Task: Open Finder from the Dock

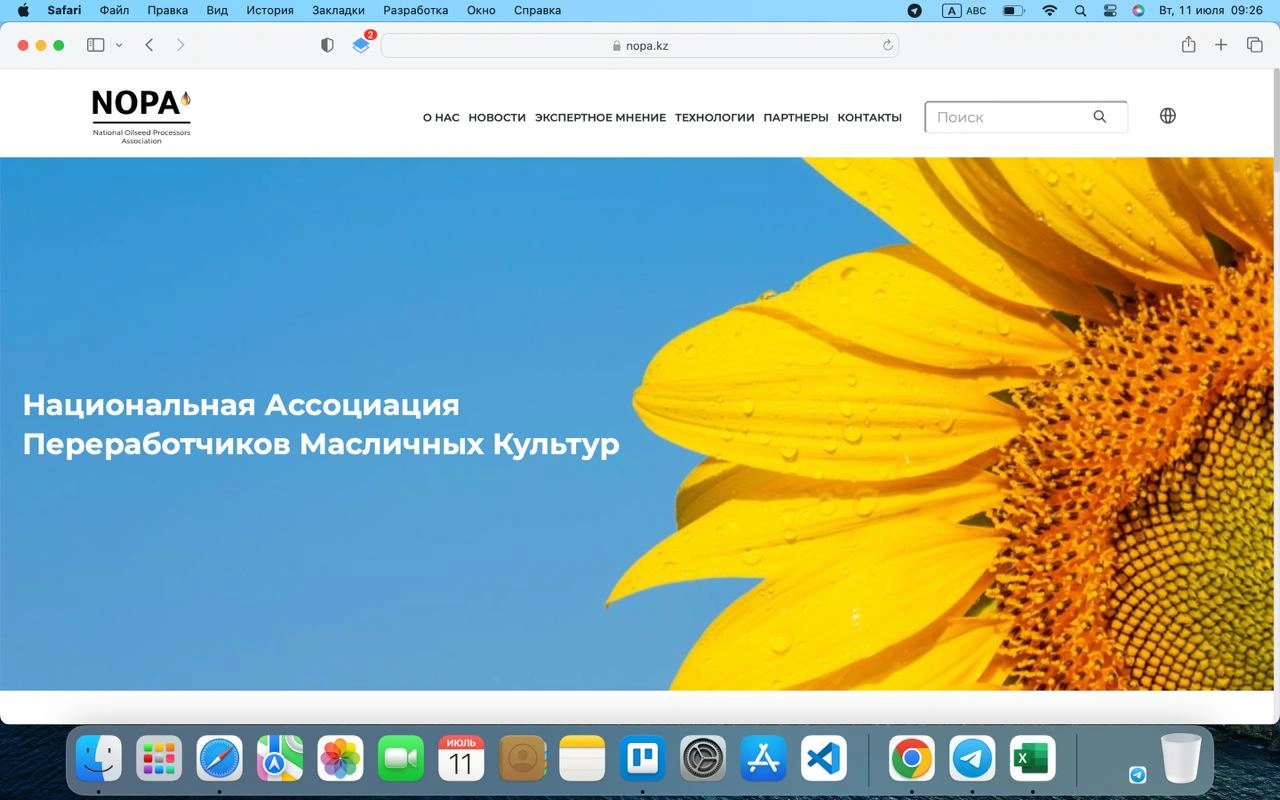Action: 99,758
